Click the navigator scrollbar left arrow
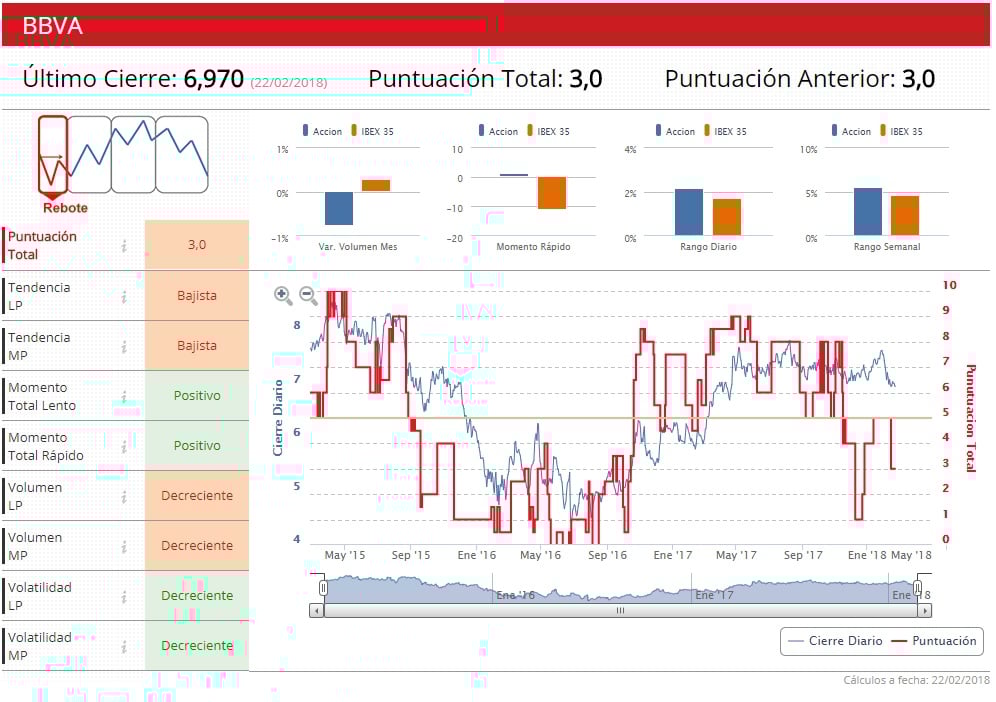 pos(316,611)
